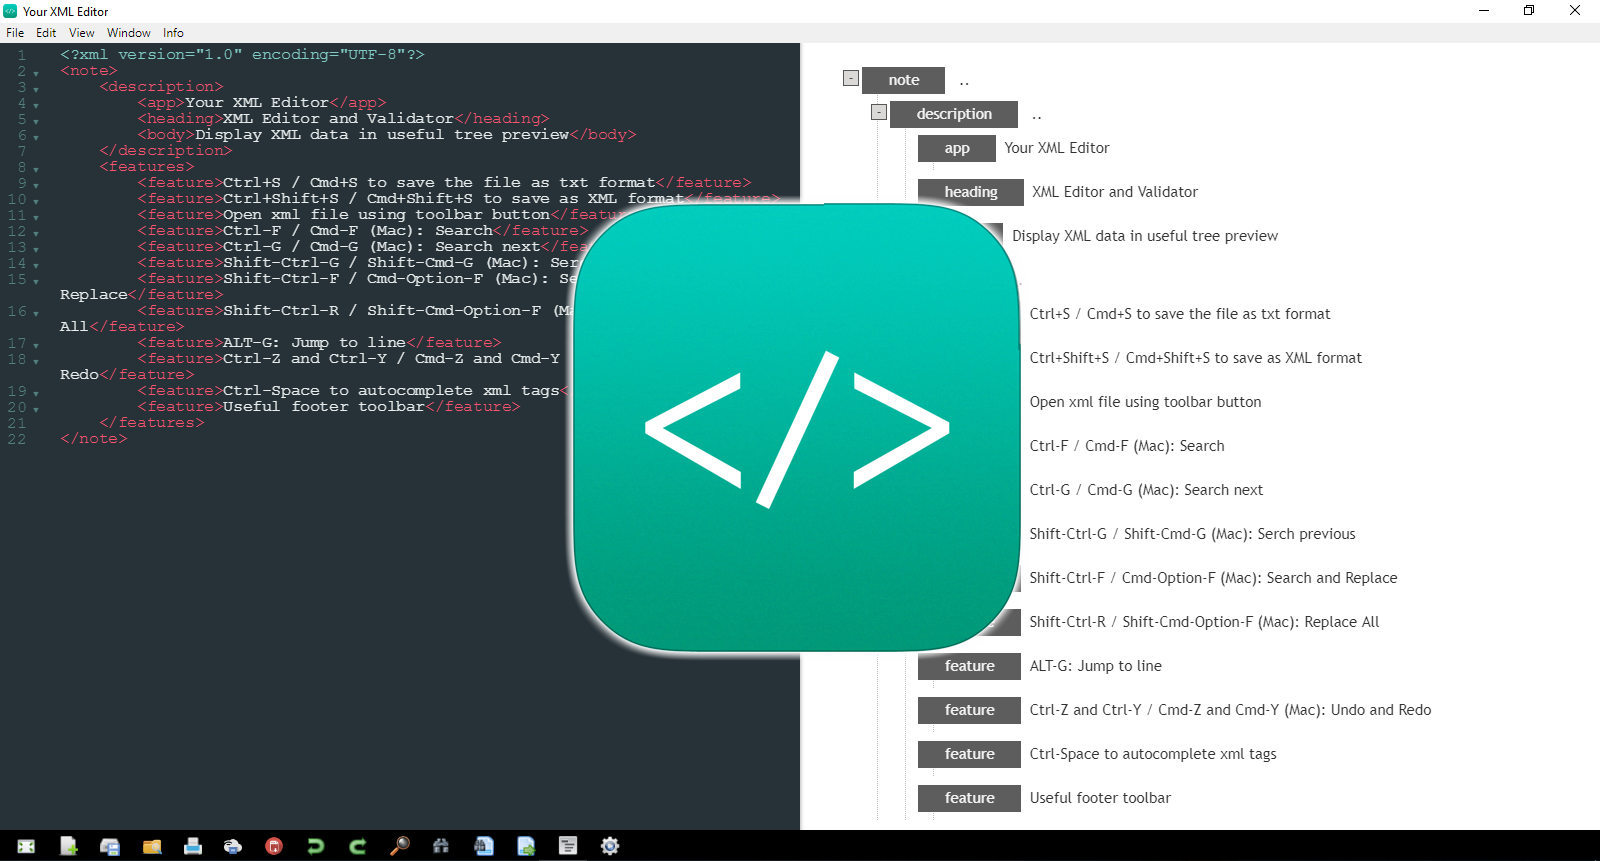Select the heading tag in tree preview
This screenshot has height=861, width=1600.
point(971,192)
